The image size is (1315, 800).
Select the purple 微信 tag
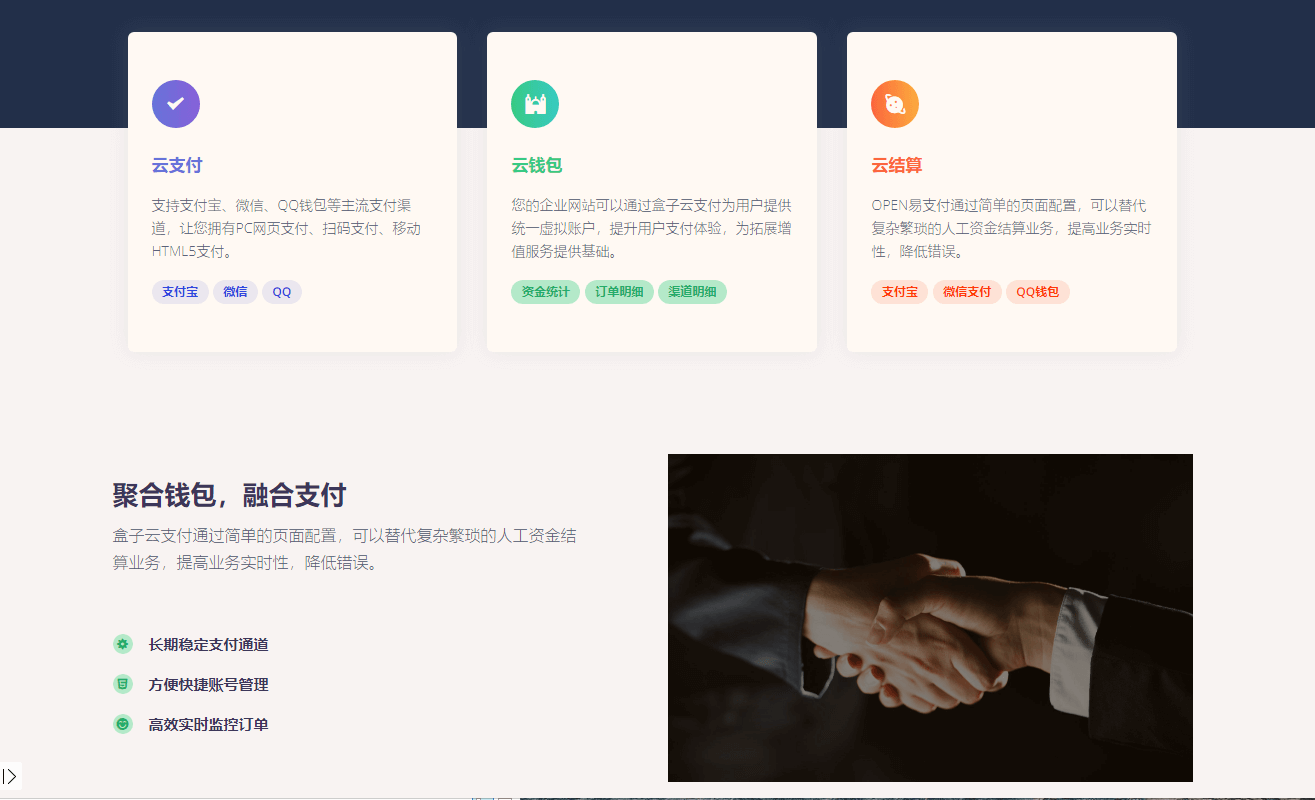click(235, 292)
